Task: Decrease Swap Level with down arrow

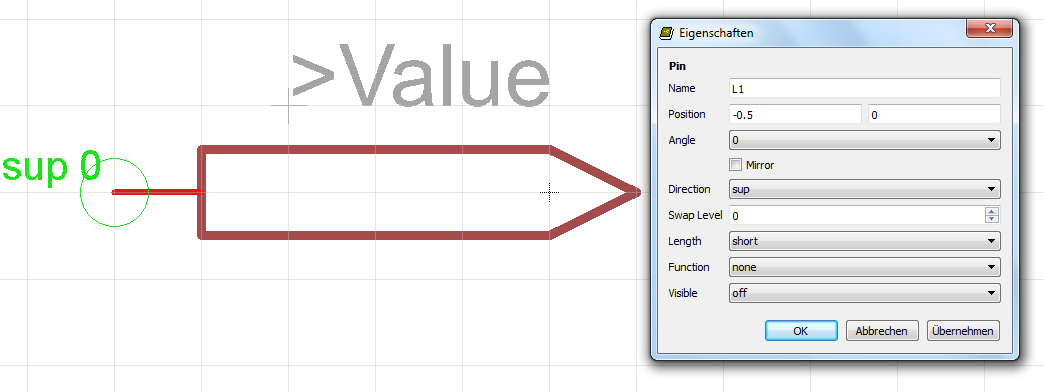Action: (992, 219)
